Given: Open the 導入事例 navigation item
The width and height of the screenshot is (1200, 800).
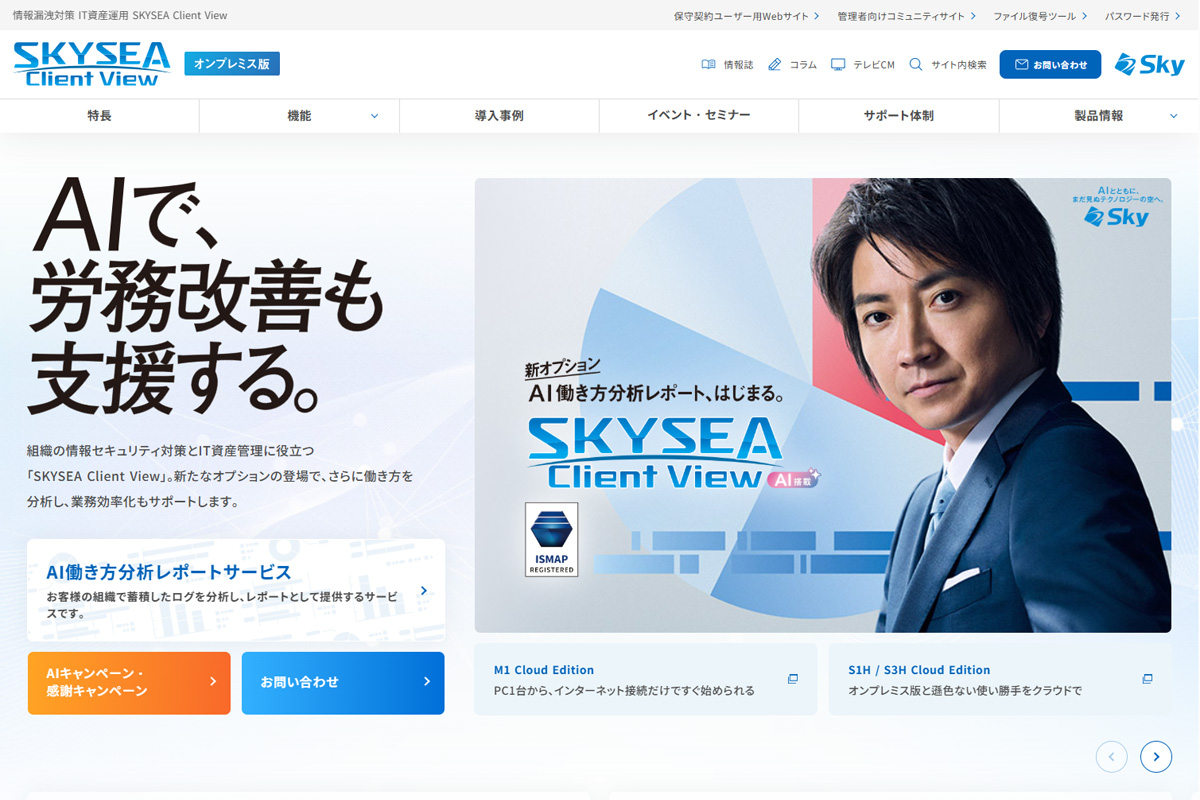Looking at the screenshot, I should click(499, 116).
